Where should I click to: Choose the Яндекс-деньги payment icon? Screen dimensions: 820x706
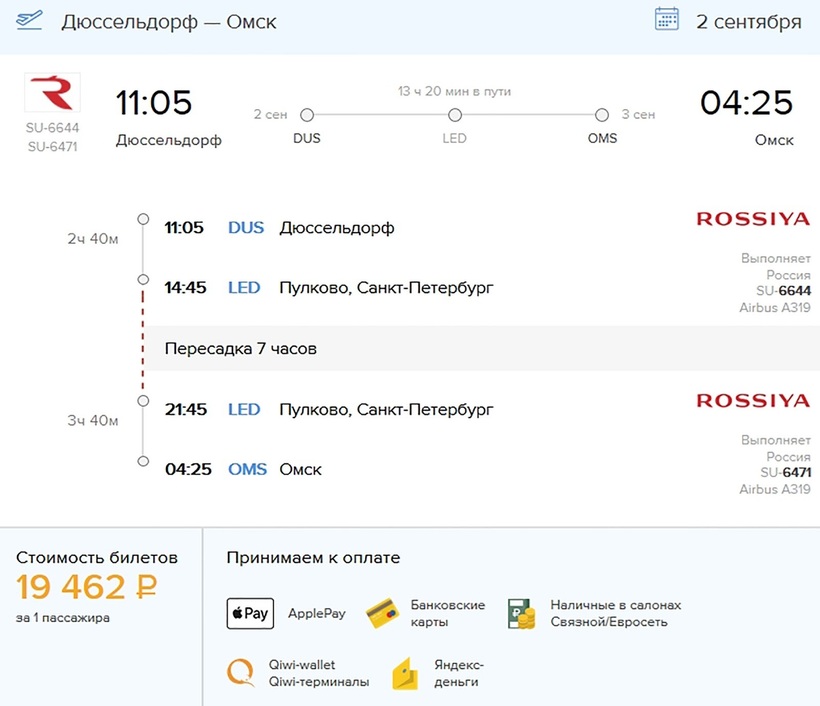point(405,673)
